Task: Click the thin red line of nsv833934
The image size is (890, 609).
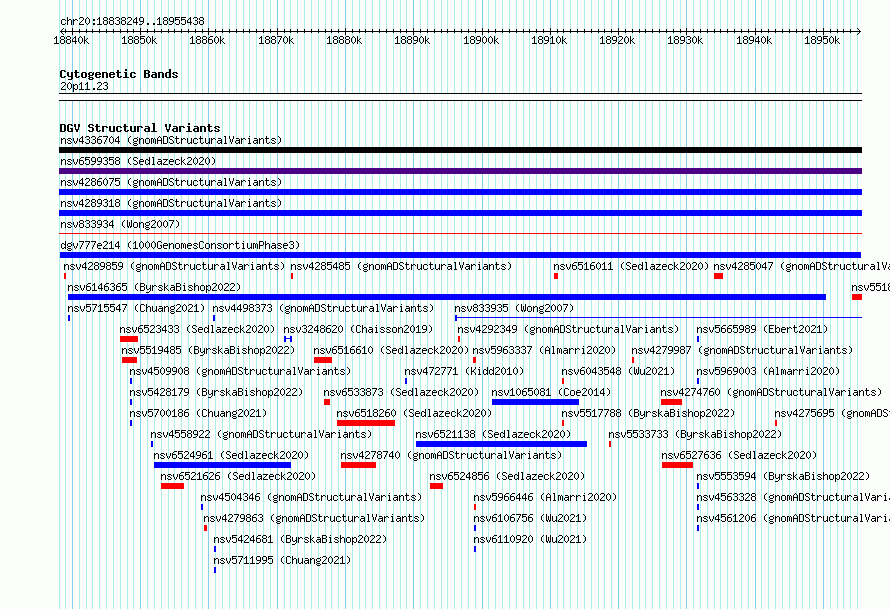Action: [x=460, y=233]
